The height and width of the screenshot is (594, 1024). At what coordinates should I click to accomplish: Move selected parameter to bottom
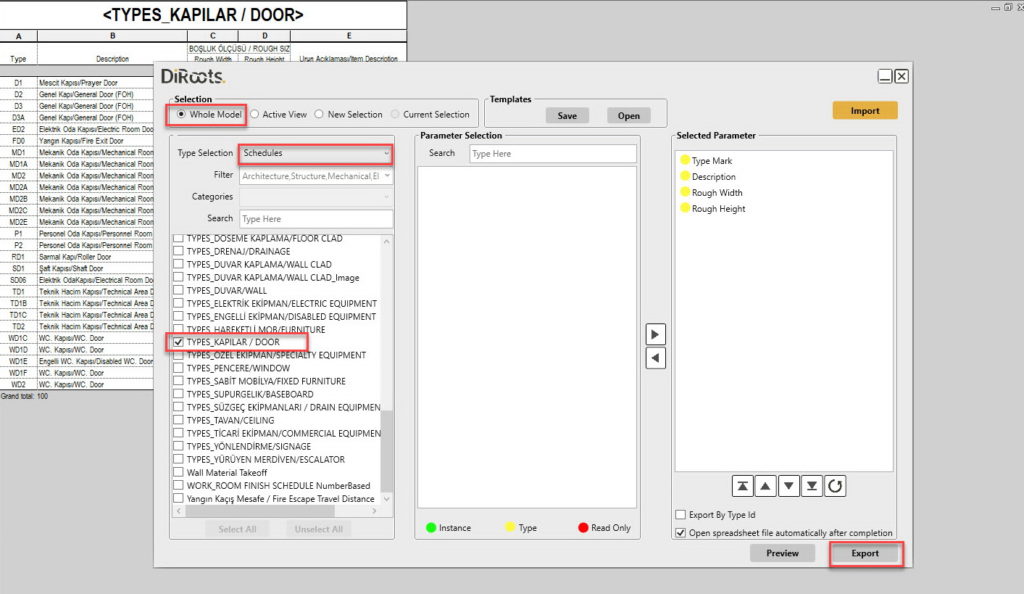[812, 486]
